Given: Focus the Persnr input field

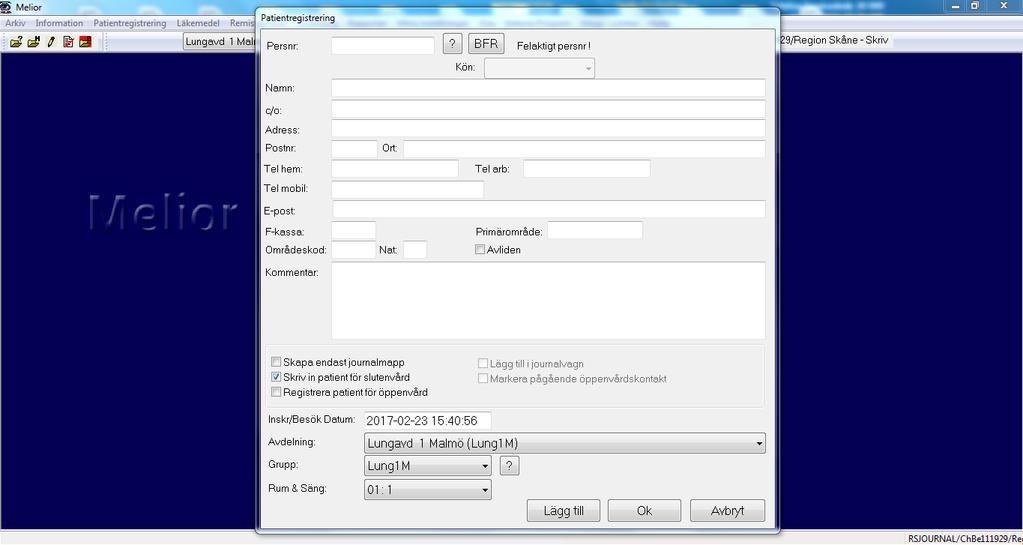Looking at the screenshot, I should (383, 45).
